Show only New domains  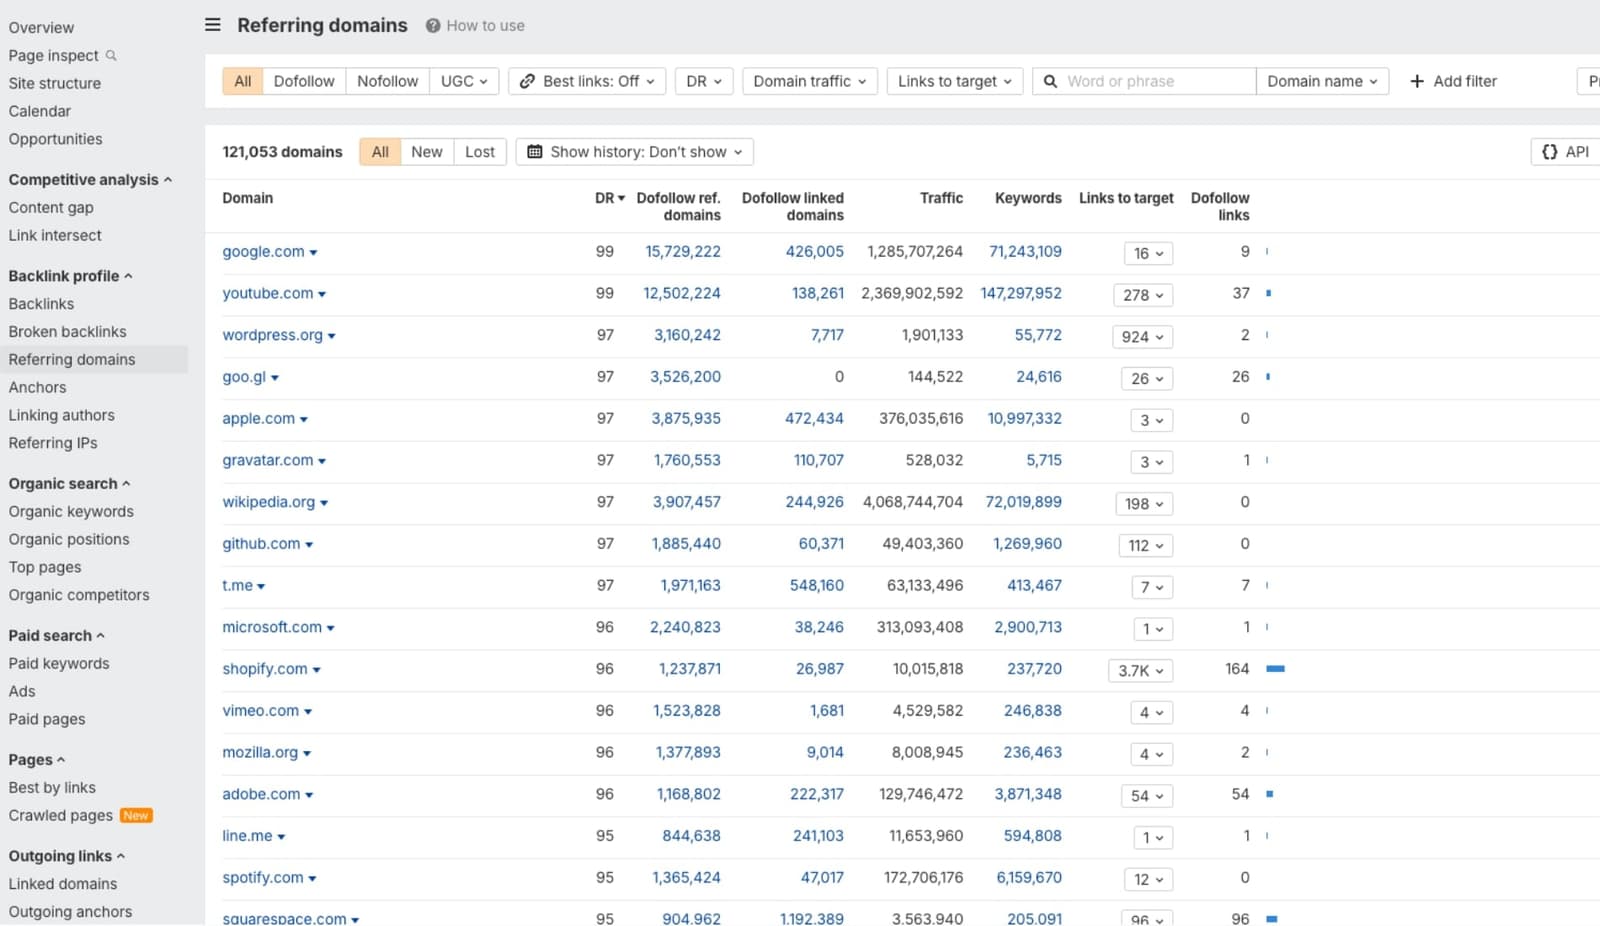pos(427,152)
